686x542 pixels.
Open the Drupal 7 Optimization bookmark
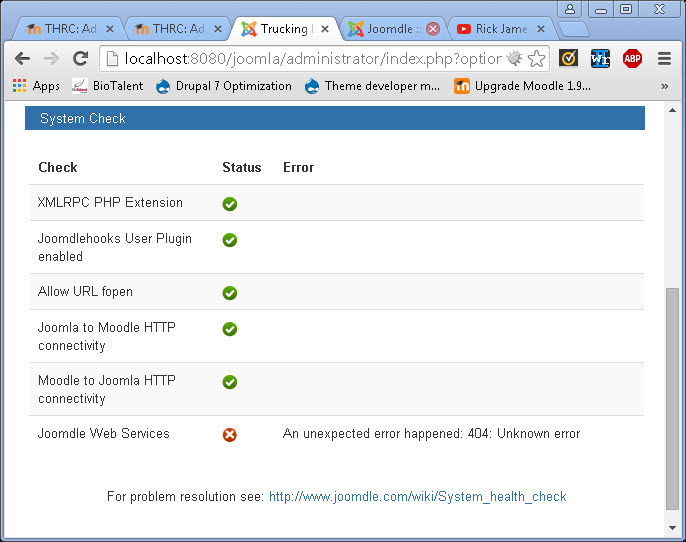[224, 86]
